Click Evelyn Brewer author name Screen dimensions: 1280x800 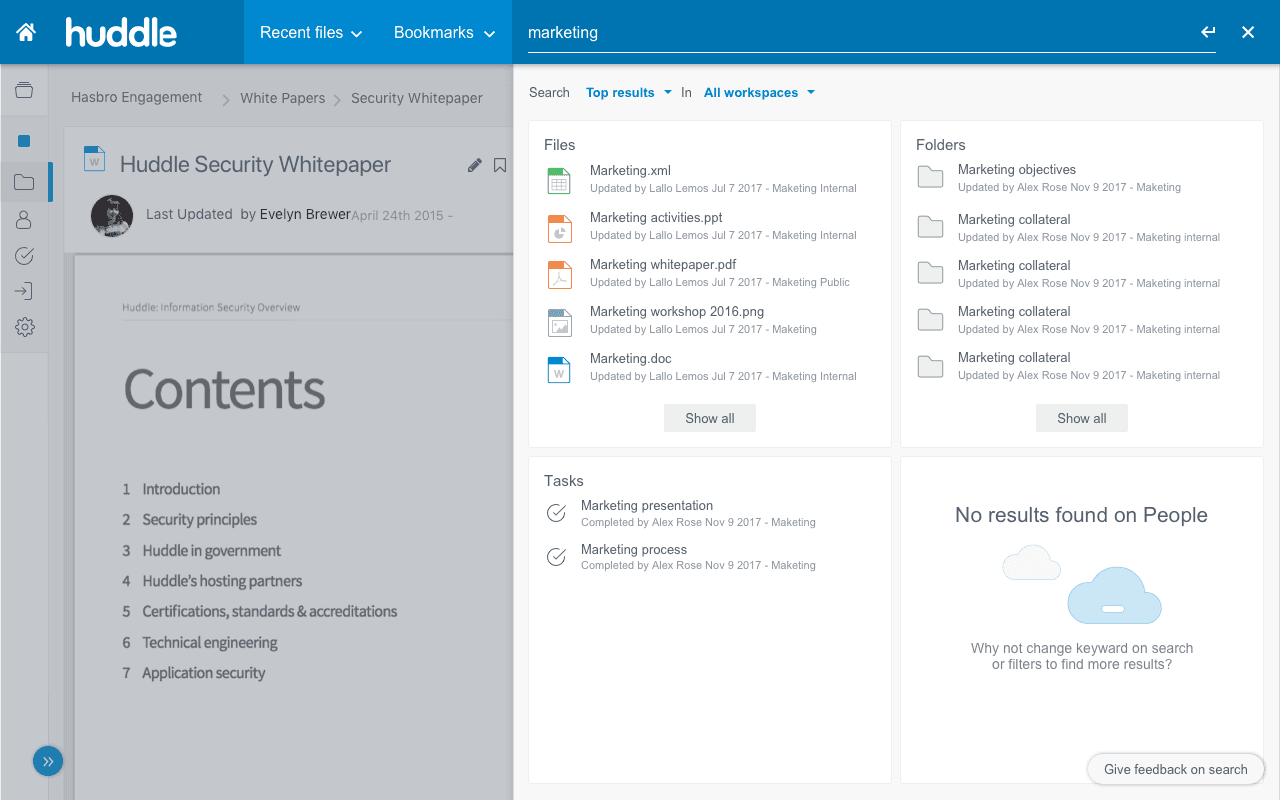coord(305,214)
